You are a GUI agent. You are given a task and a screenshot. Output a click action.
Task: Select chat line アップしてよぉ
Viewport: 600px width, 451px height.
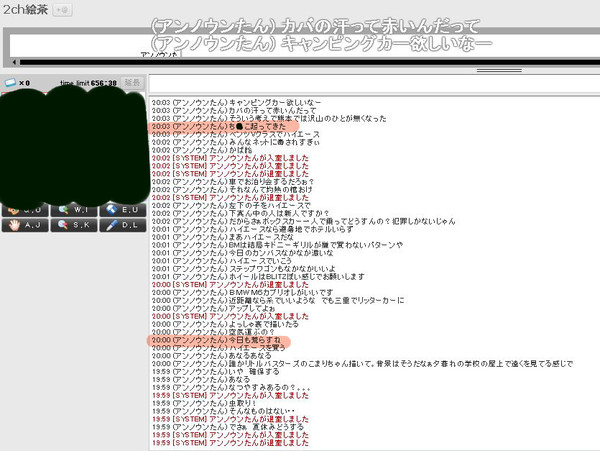click(x=214, y=308)
